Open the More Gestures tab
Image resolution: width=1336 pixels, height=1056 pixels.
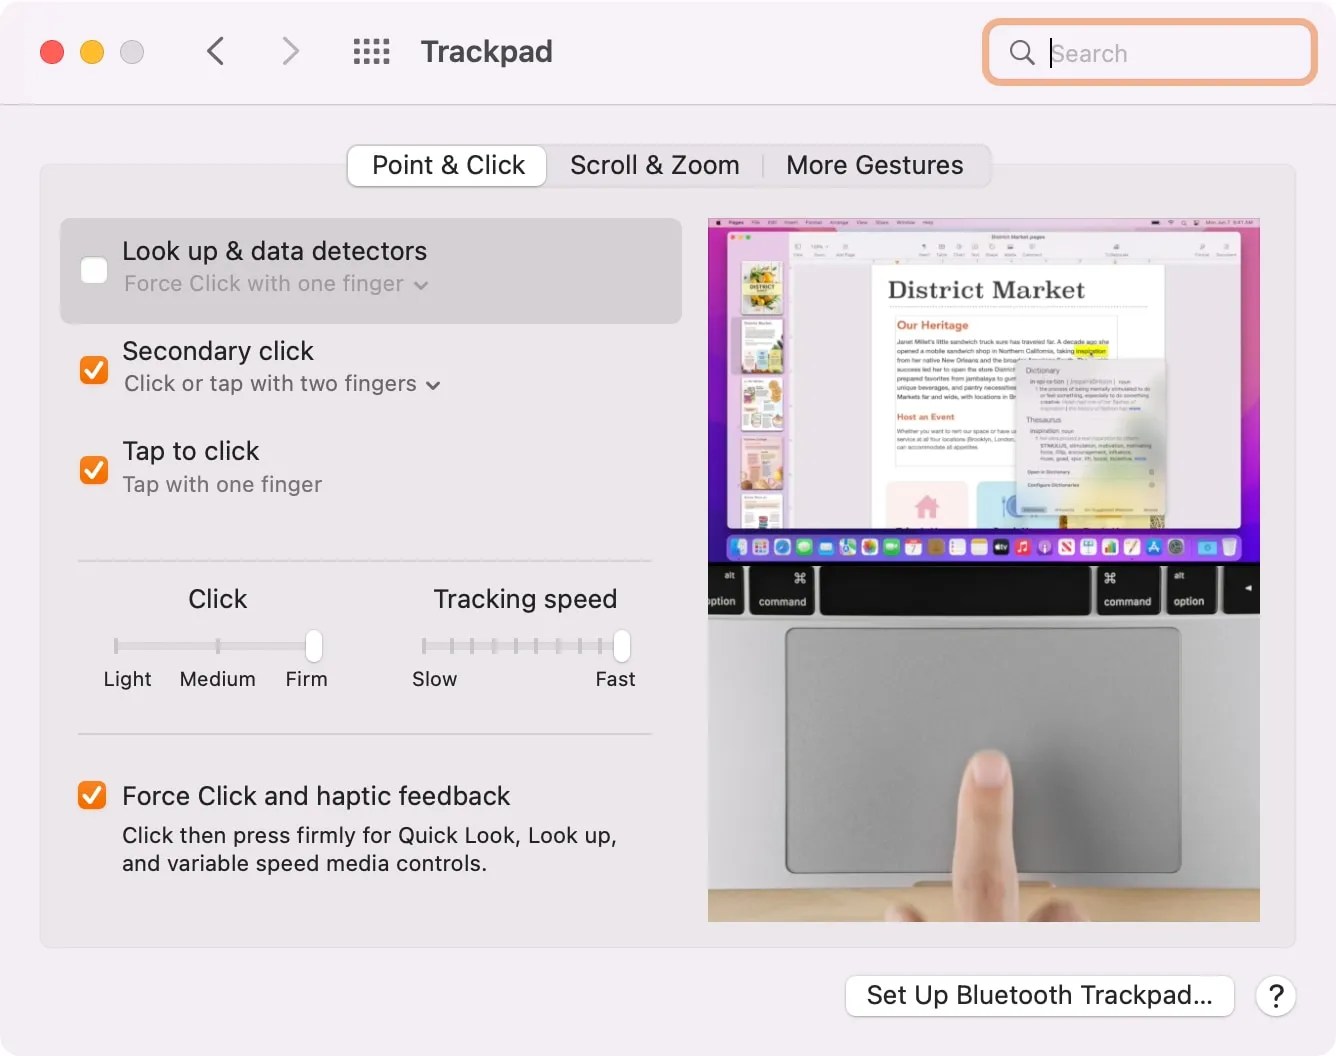click(x=874, y=165)
